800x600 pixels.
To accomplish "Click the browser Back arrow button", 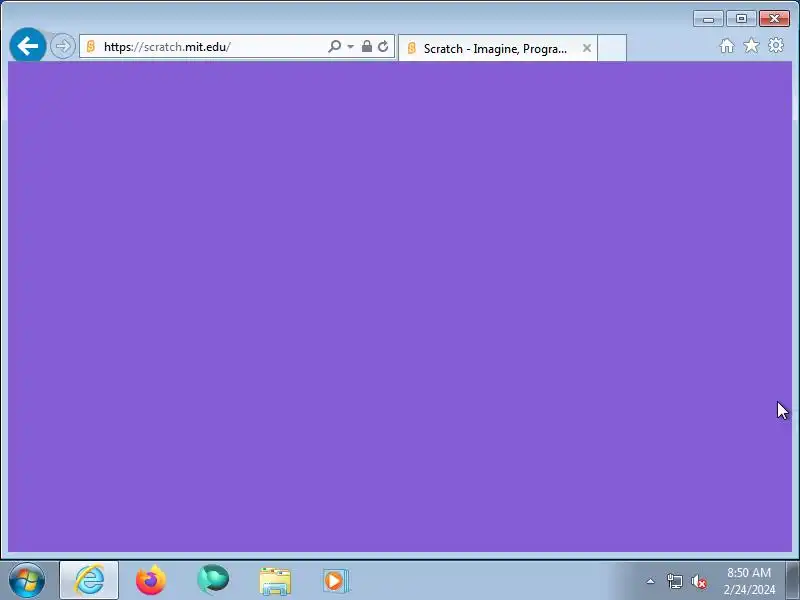I will coord(28,46).
